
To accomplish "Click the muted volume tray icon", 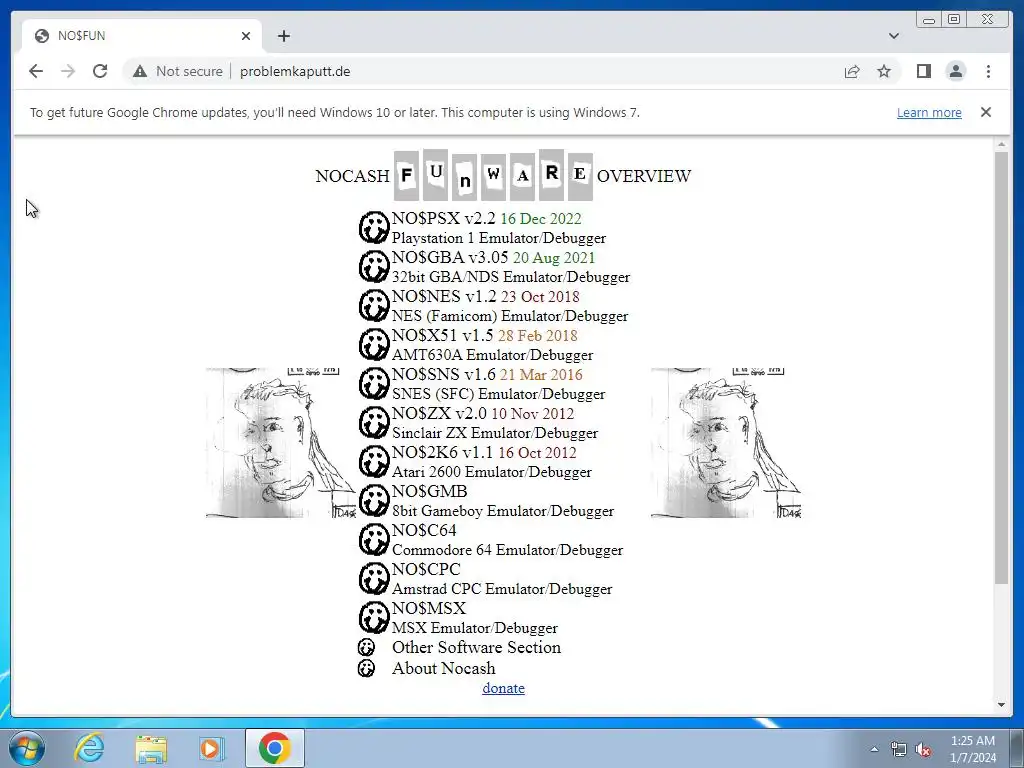I will (x=923, y=750).
